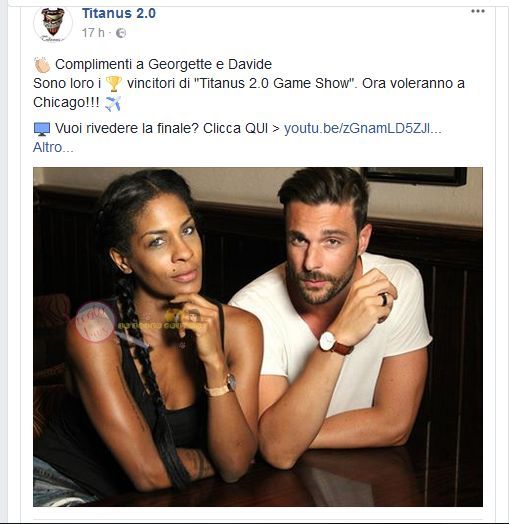Open the Titanus 2.0 profile avatar
Screen dimensions: 509x524
click(53, 24)
